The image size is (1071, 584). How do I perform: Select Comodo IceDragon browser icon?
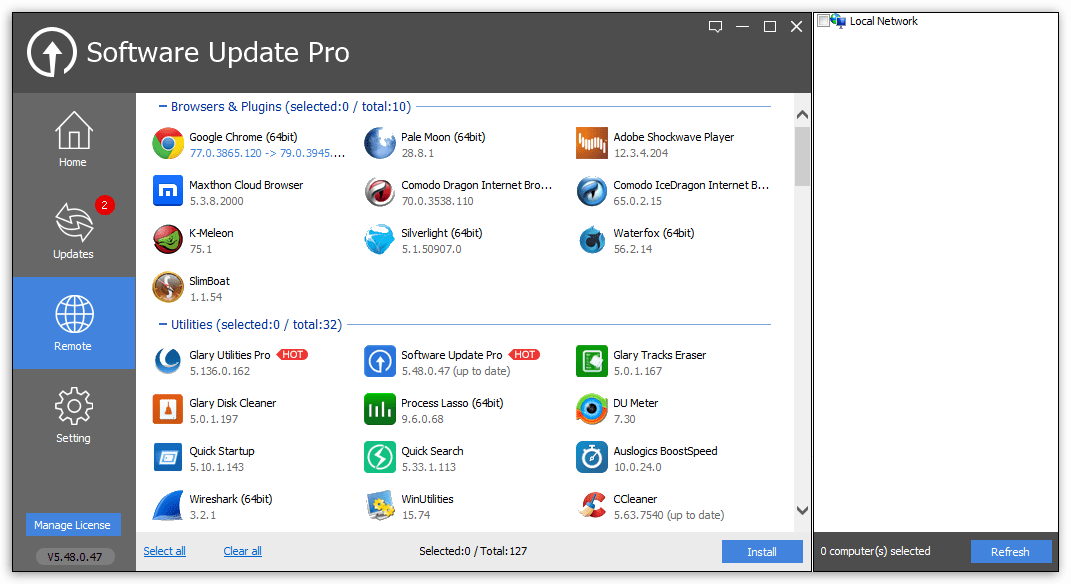pyautogui.click(x=592, y=191)
